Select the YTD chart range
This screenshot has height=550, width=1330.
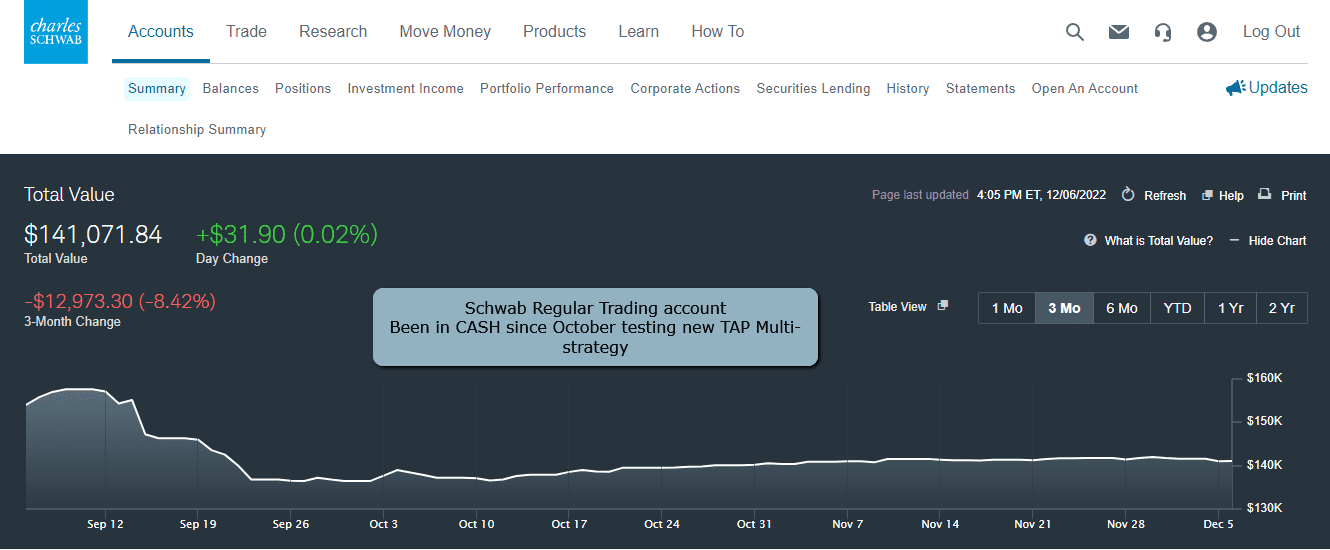[x=1177, y=308]
